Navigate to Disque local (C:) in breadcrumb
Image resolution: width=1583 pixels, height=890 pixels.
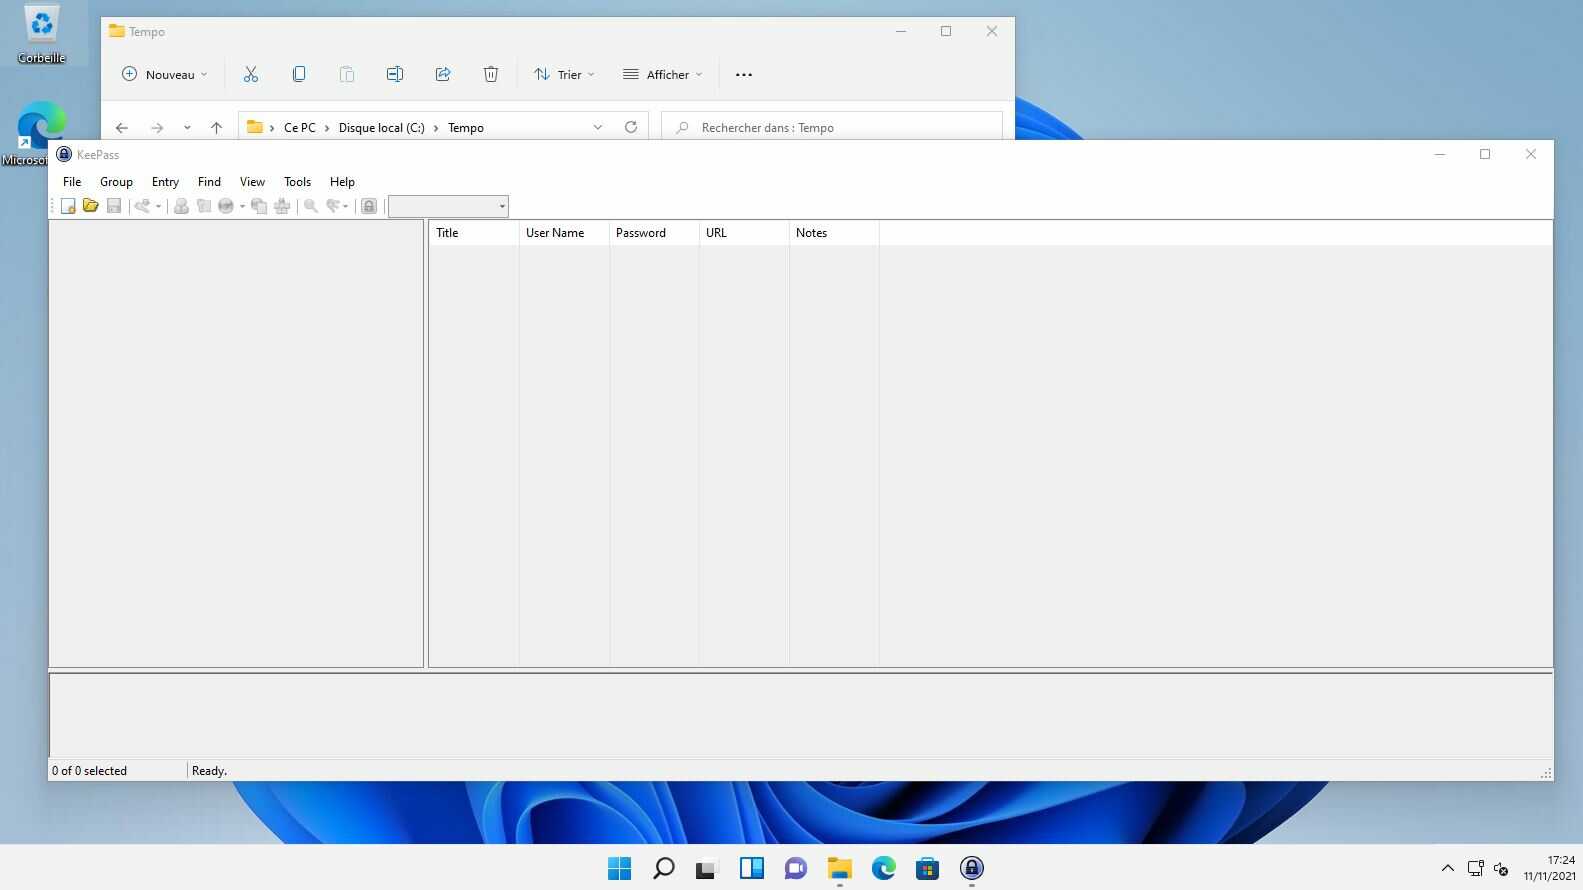(382, 128)
